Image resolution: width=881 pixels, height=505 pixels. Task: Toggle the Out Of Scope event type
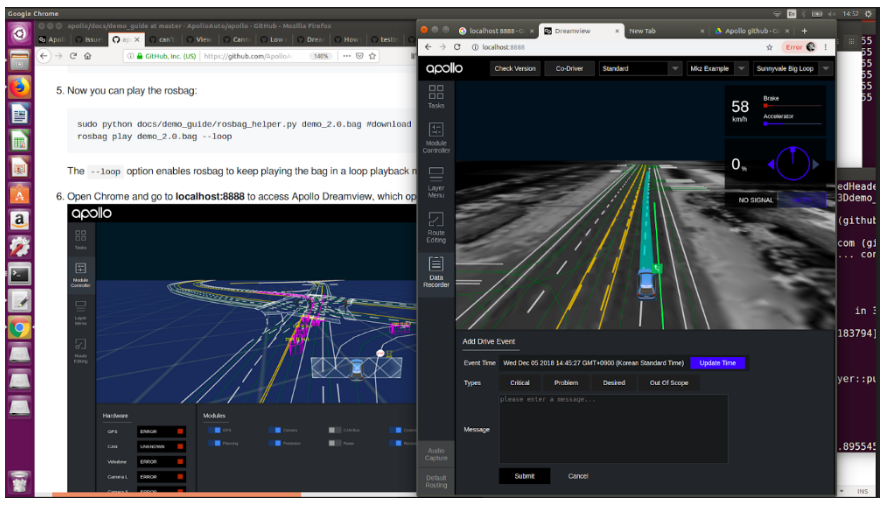pyautogui.click(x=669, y=383)
